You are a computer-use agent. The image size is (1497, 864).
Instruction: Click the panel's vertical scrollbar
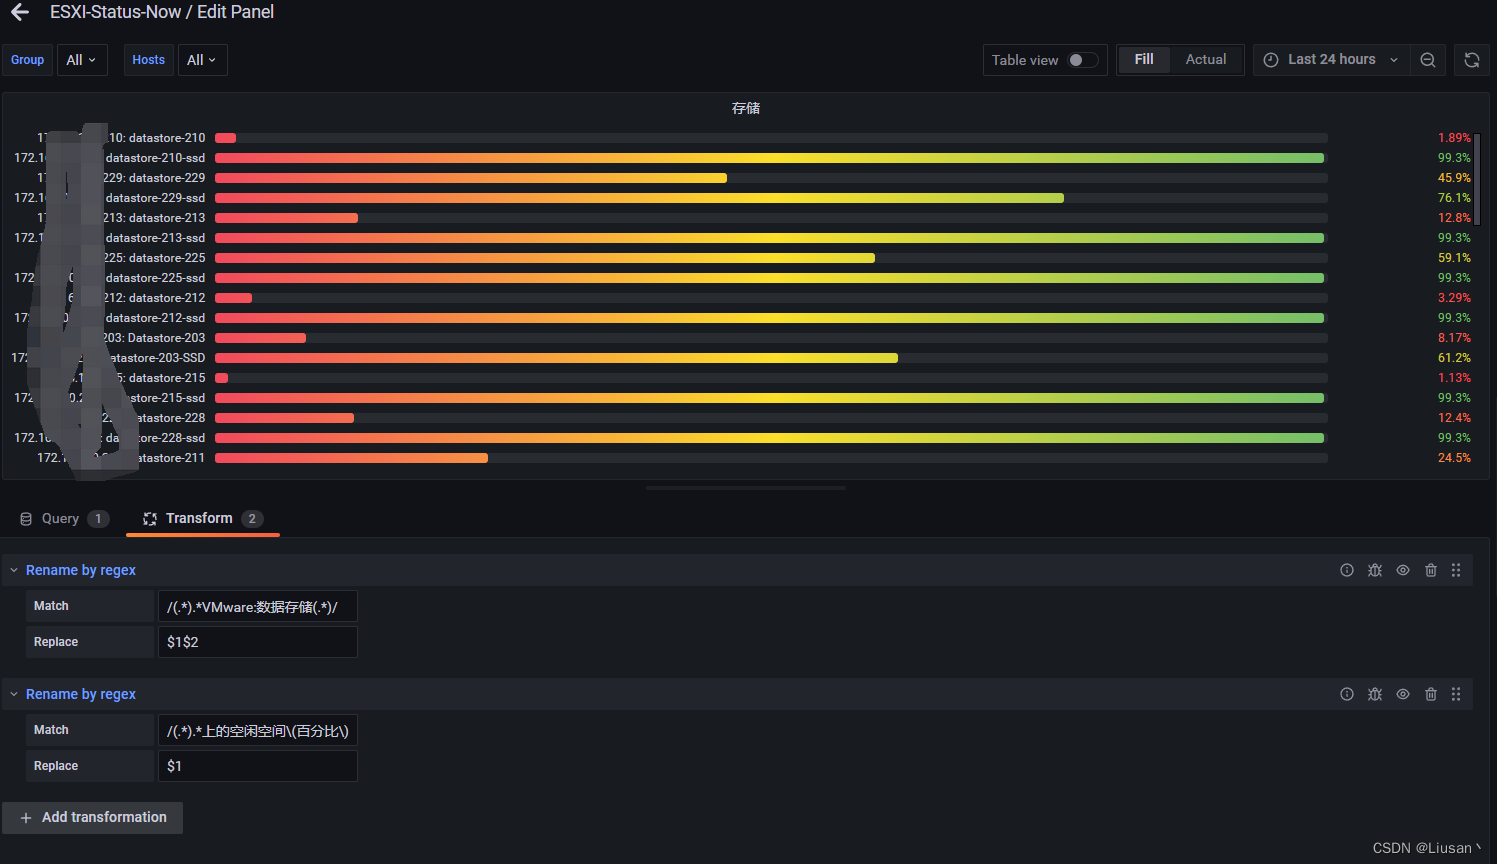[x=1477, y=180]
